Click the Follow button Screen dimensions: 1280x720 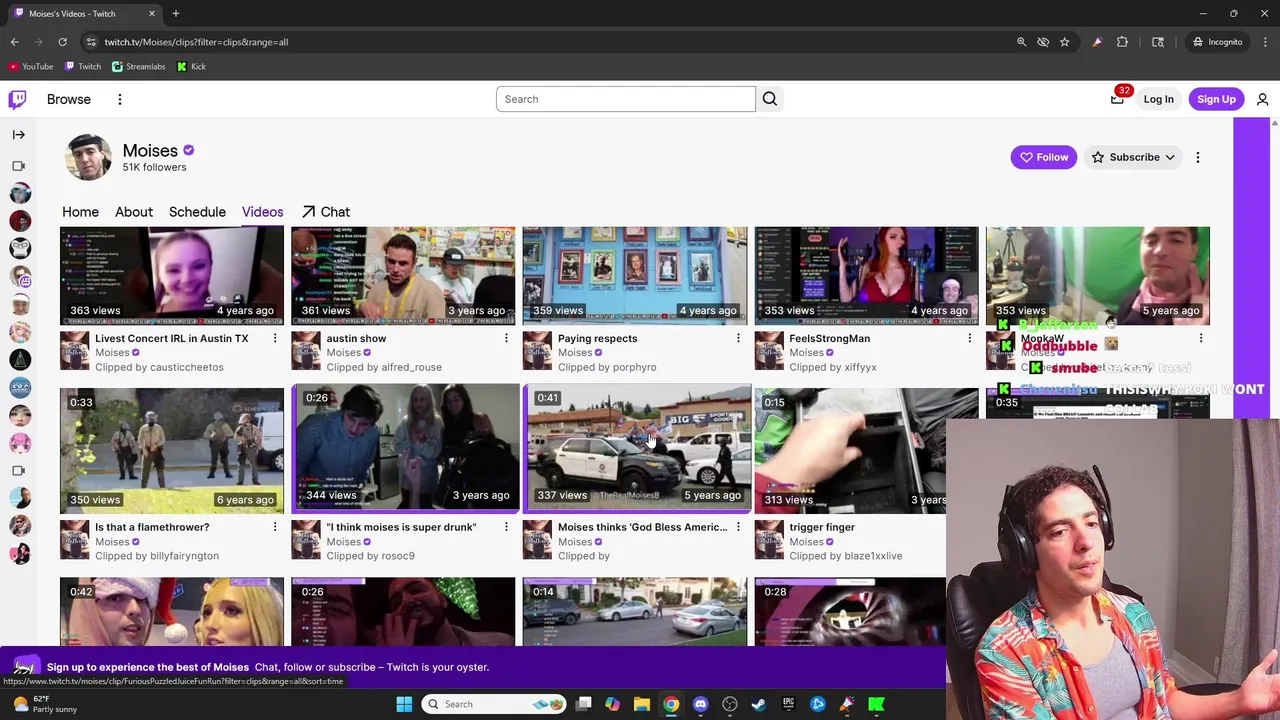point(1043,157)
